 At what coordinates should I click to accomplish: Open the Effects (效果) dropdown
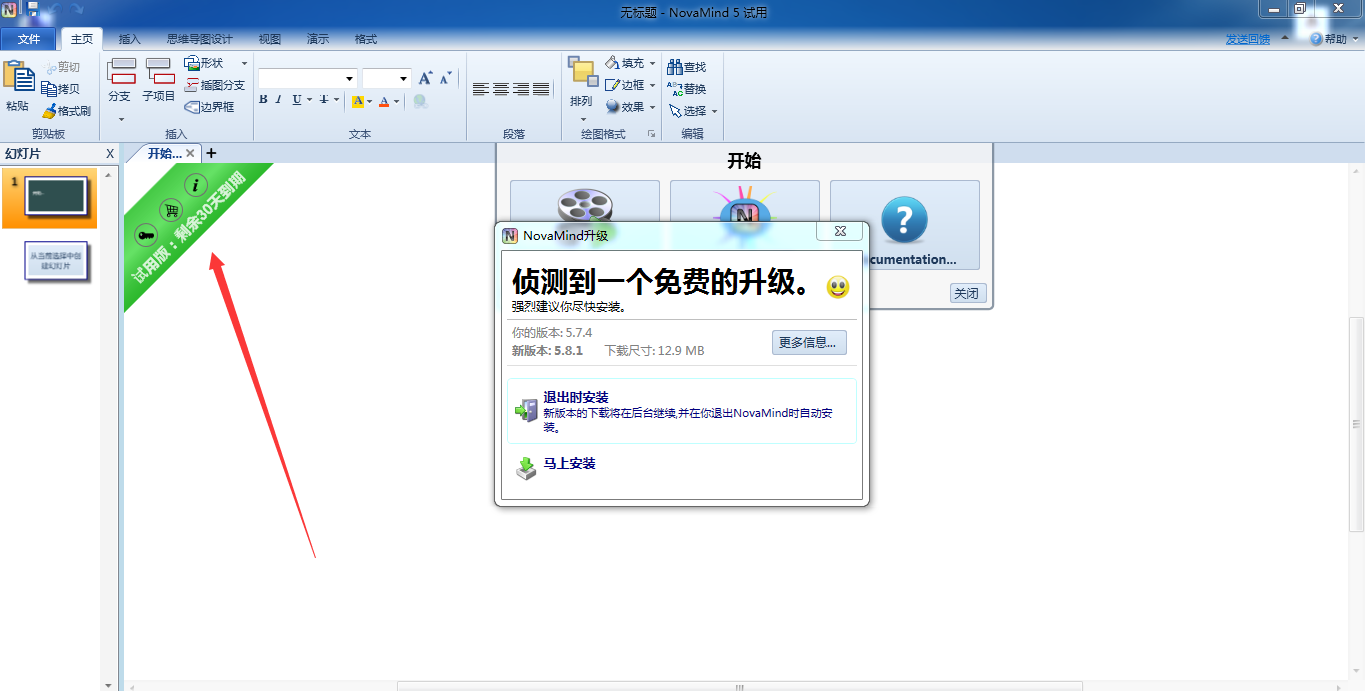pyautogui.click(x=653, y=107)
